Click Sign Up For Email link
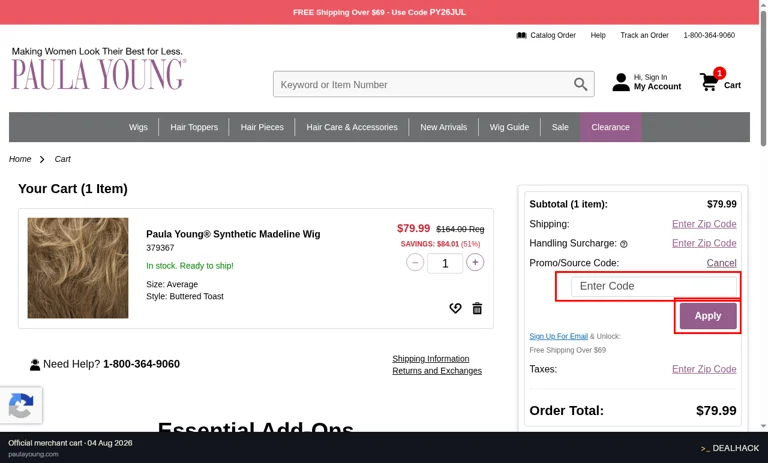The width and height of the screenshot is (768, 463). (558, 336)
